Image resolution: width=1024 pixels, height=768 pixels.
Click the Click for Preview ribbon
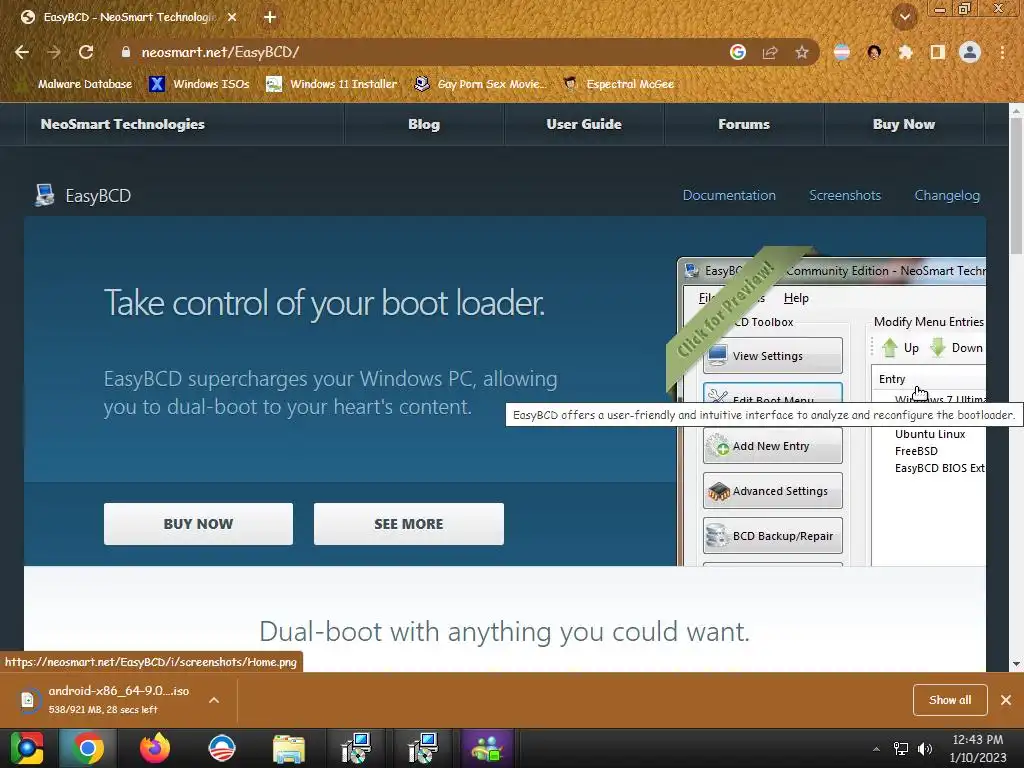pyautogui.click(x=726, y=310)
